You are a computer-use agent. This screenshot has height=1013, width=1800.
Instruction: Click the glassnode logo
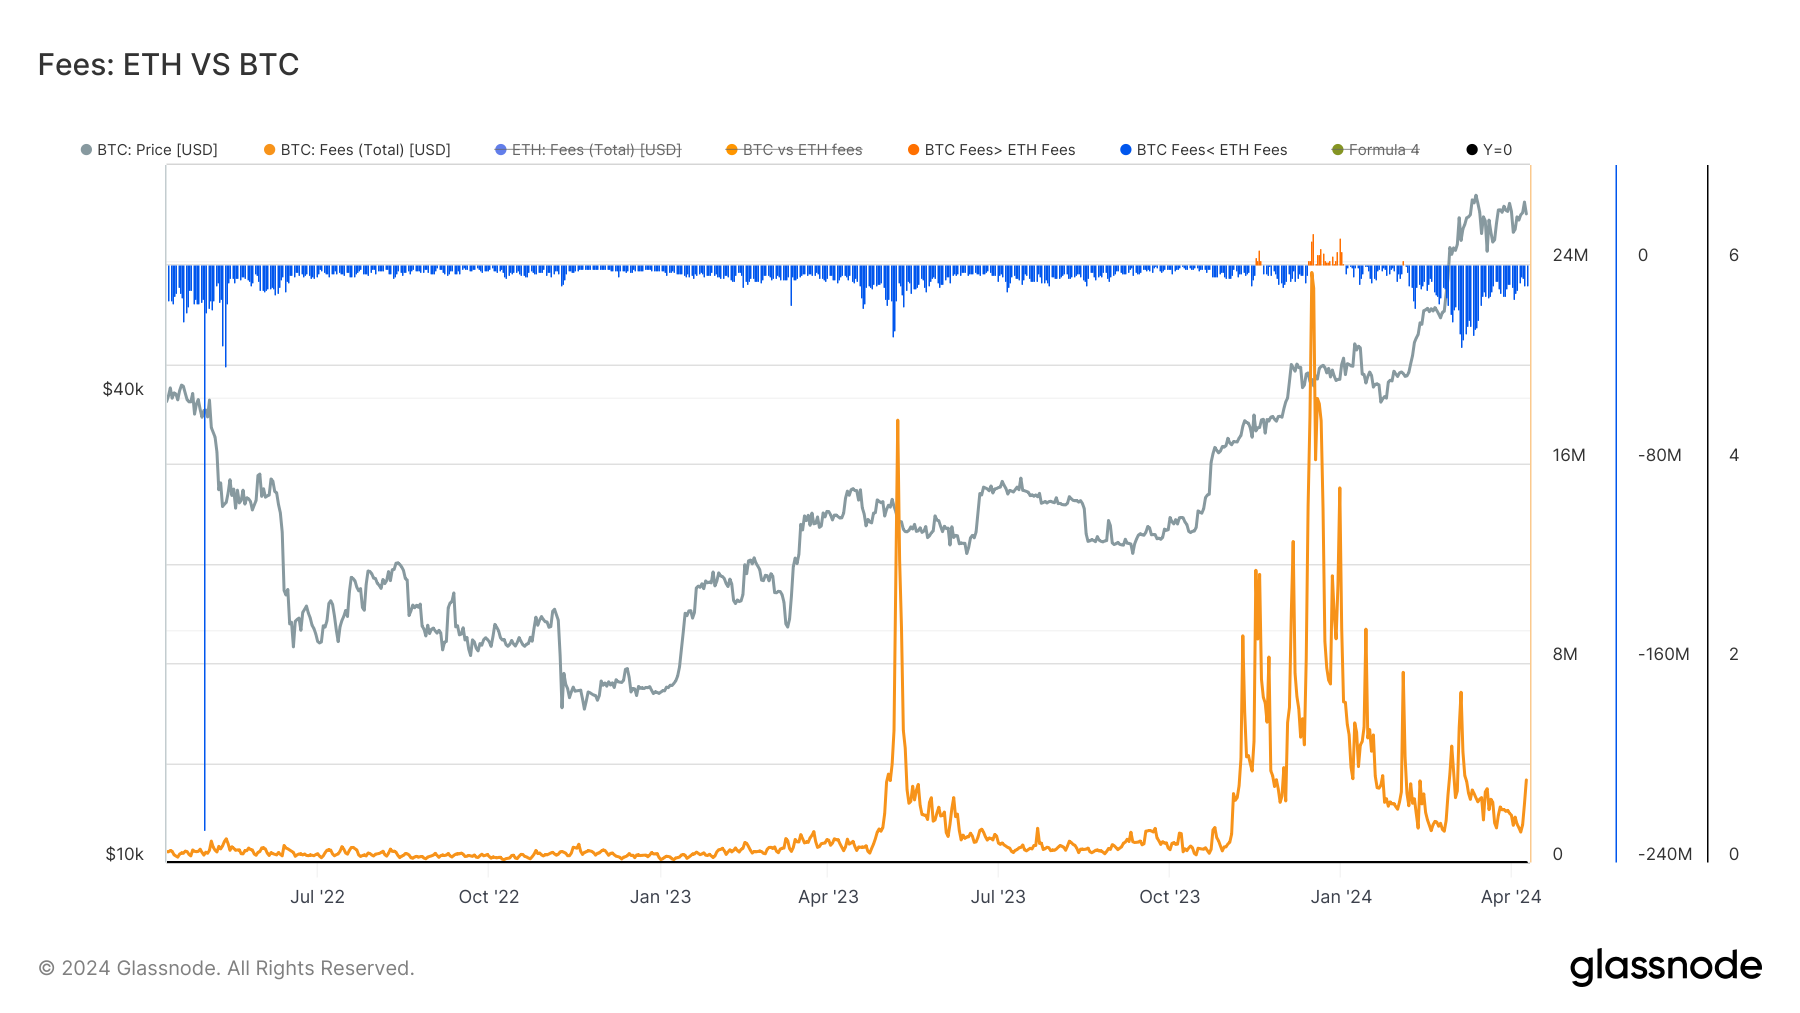[1665, 967]
